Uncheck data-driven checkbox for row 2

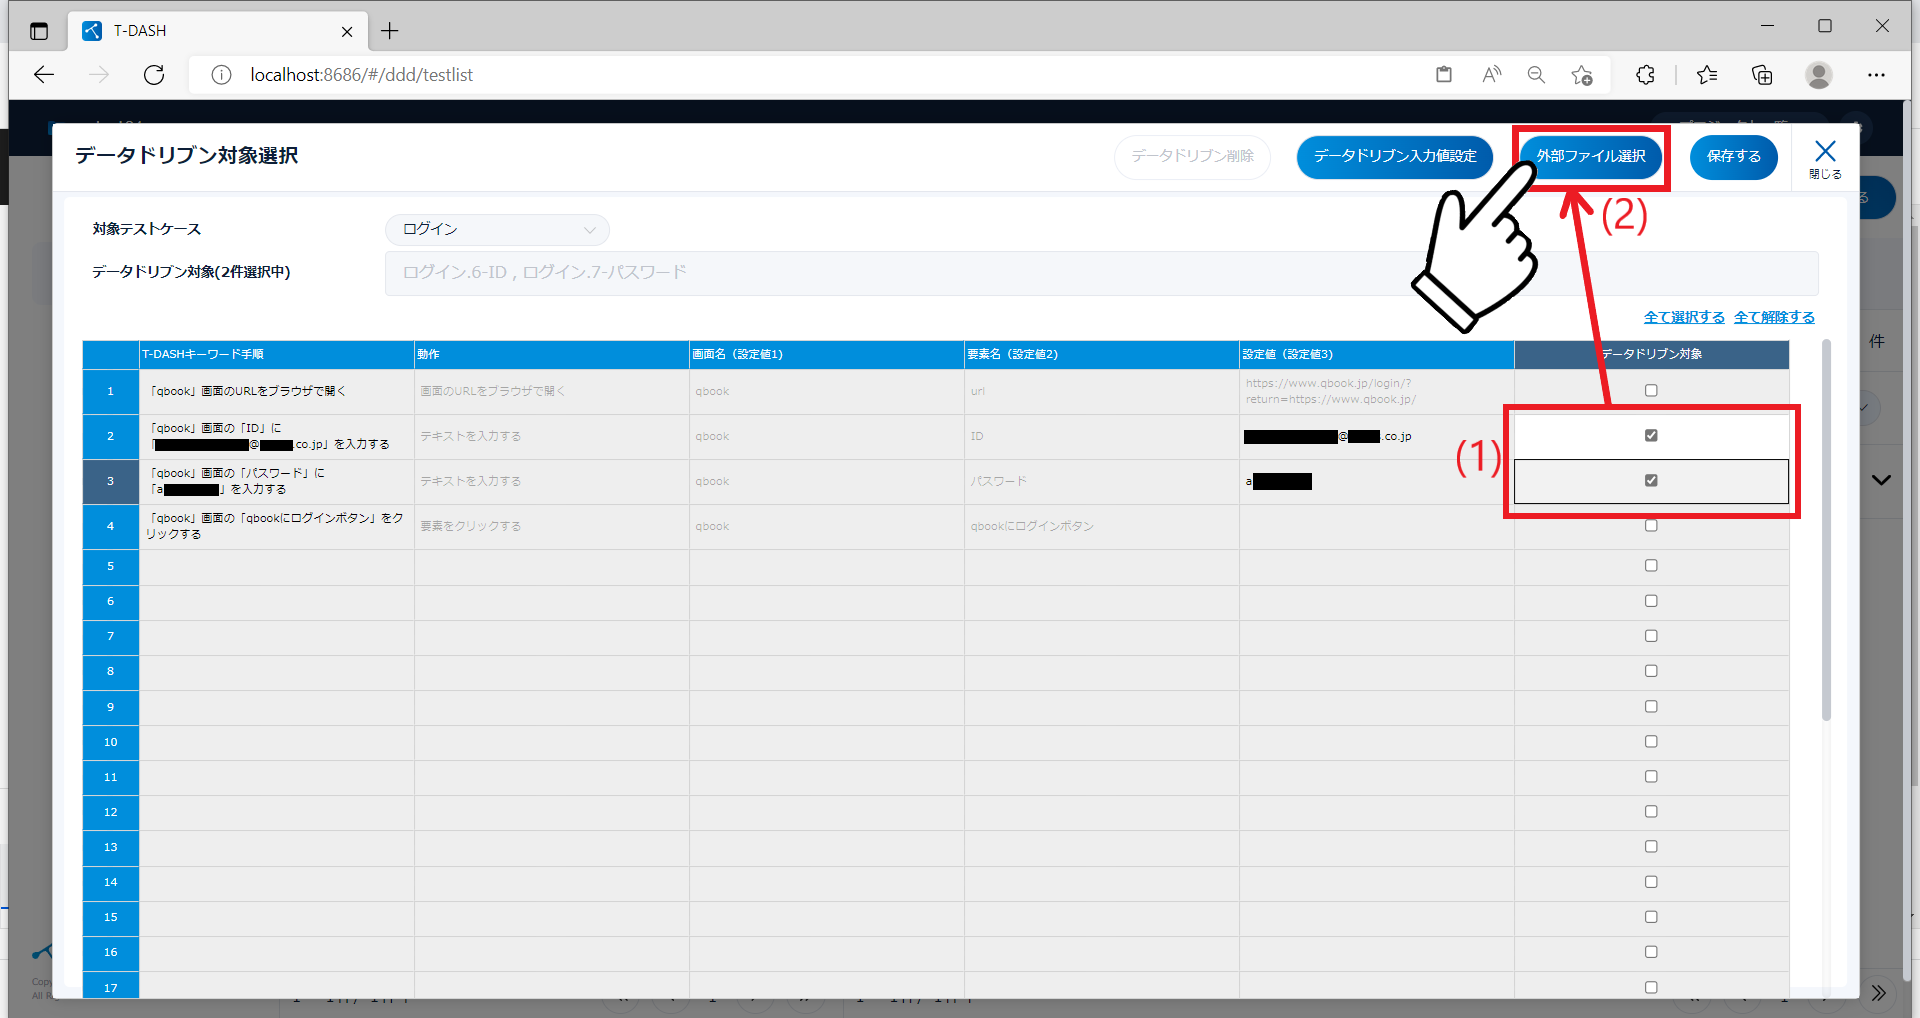[x=1651, y=436]
